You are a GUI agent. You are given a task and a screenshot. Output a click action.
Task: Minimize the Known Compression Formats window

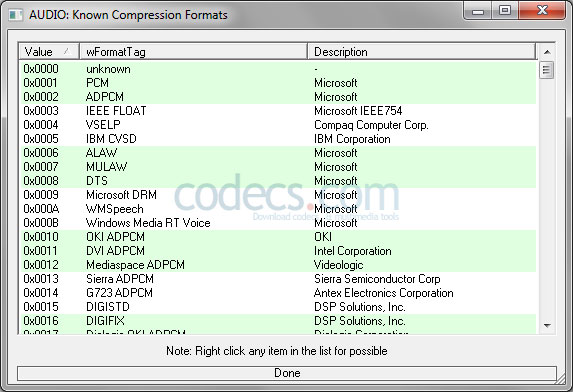(x=478, y=11)
